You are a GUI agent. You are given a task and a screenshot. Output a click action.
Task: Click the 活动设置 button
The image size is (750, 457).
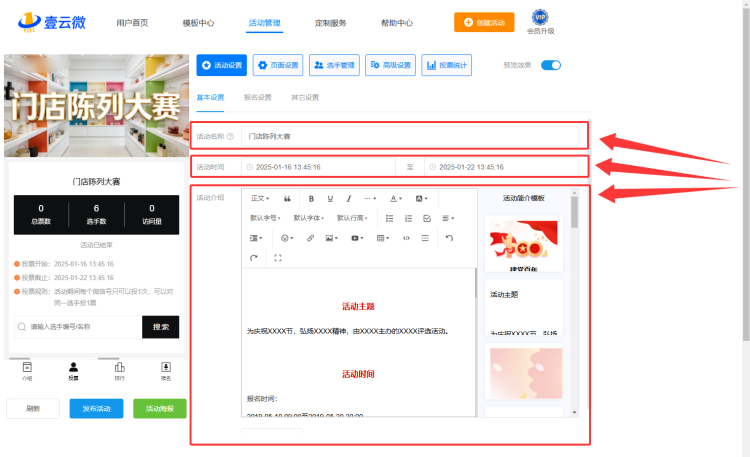(x=221, y=65)
